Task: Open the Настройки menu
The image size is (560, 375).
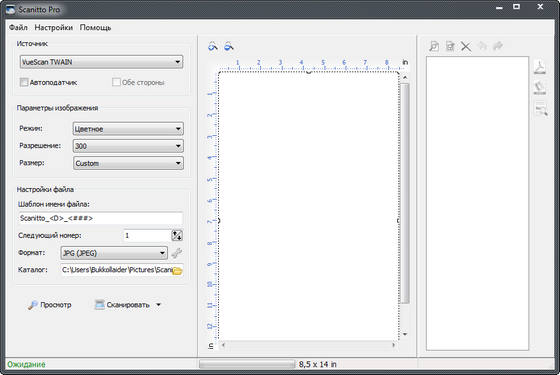Action: point(54,28)
